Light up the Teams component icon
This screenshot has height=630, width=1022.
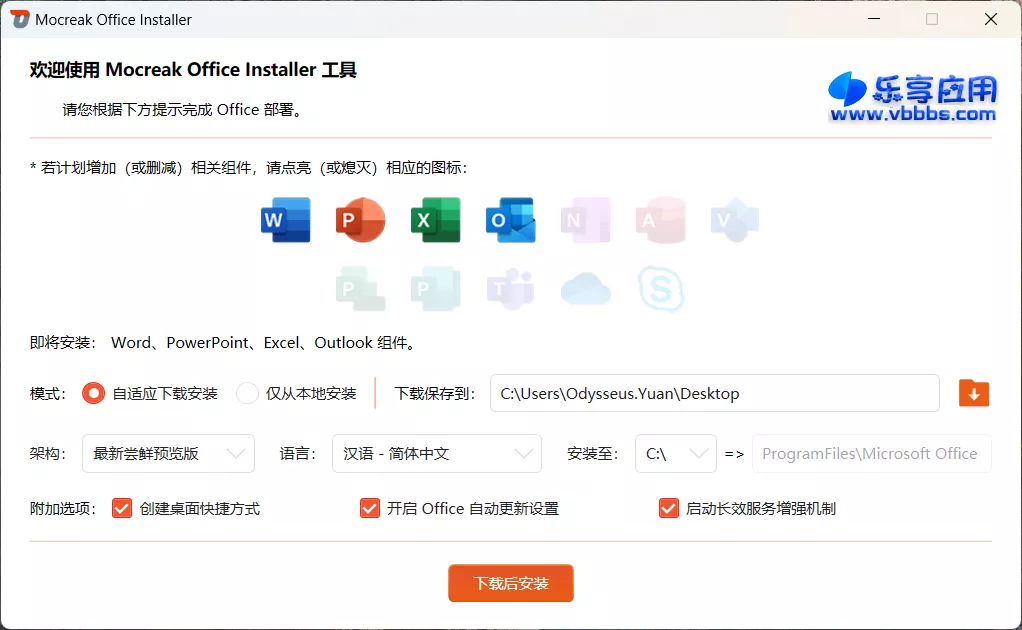(510, 289)
